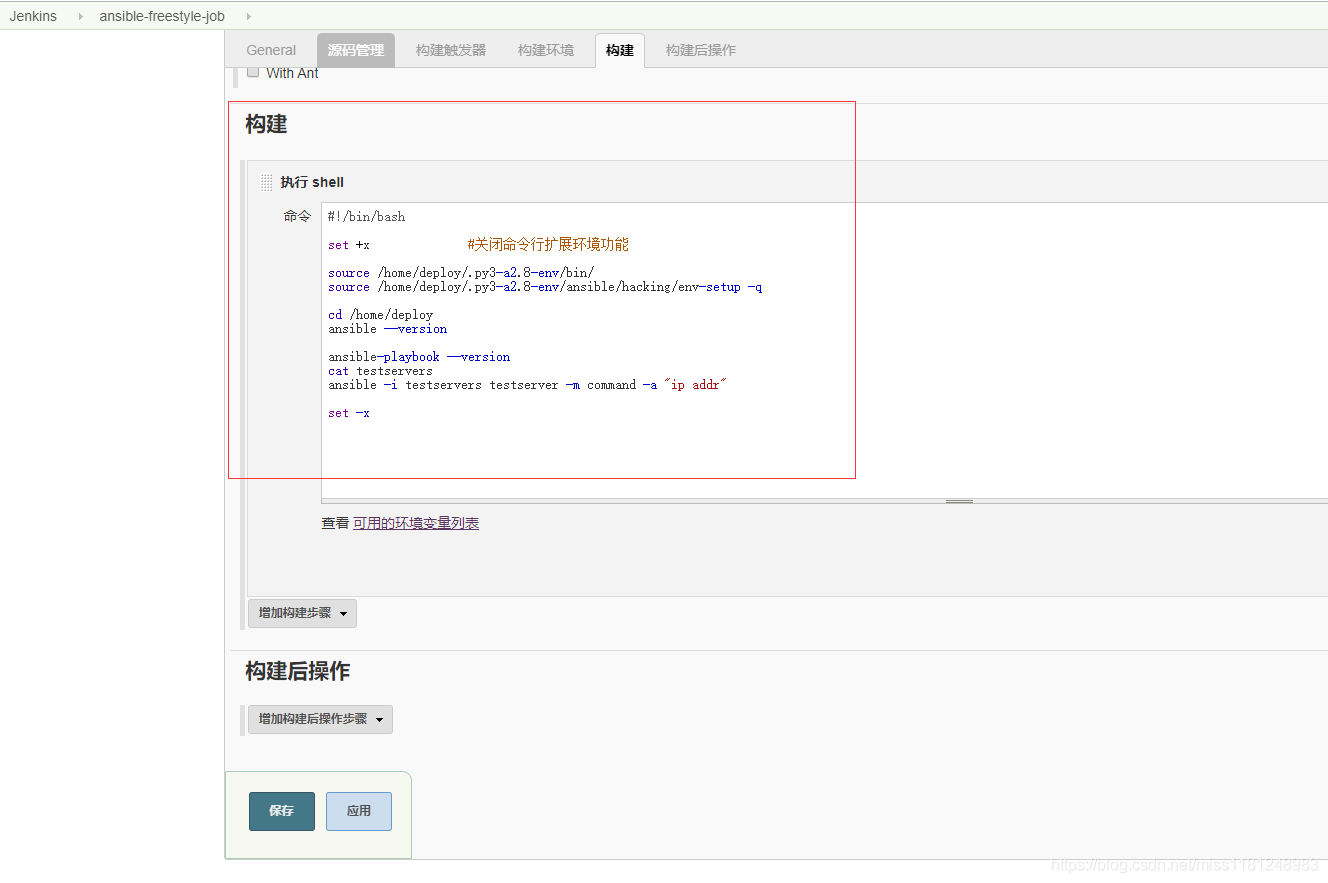Open the 可用的环境变量列表 link
Viewport: 1328px width, 883px height.
416,523
